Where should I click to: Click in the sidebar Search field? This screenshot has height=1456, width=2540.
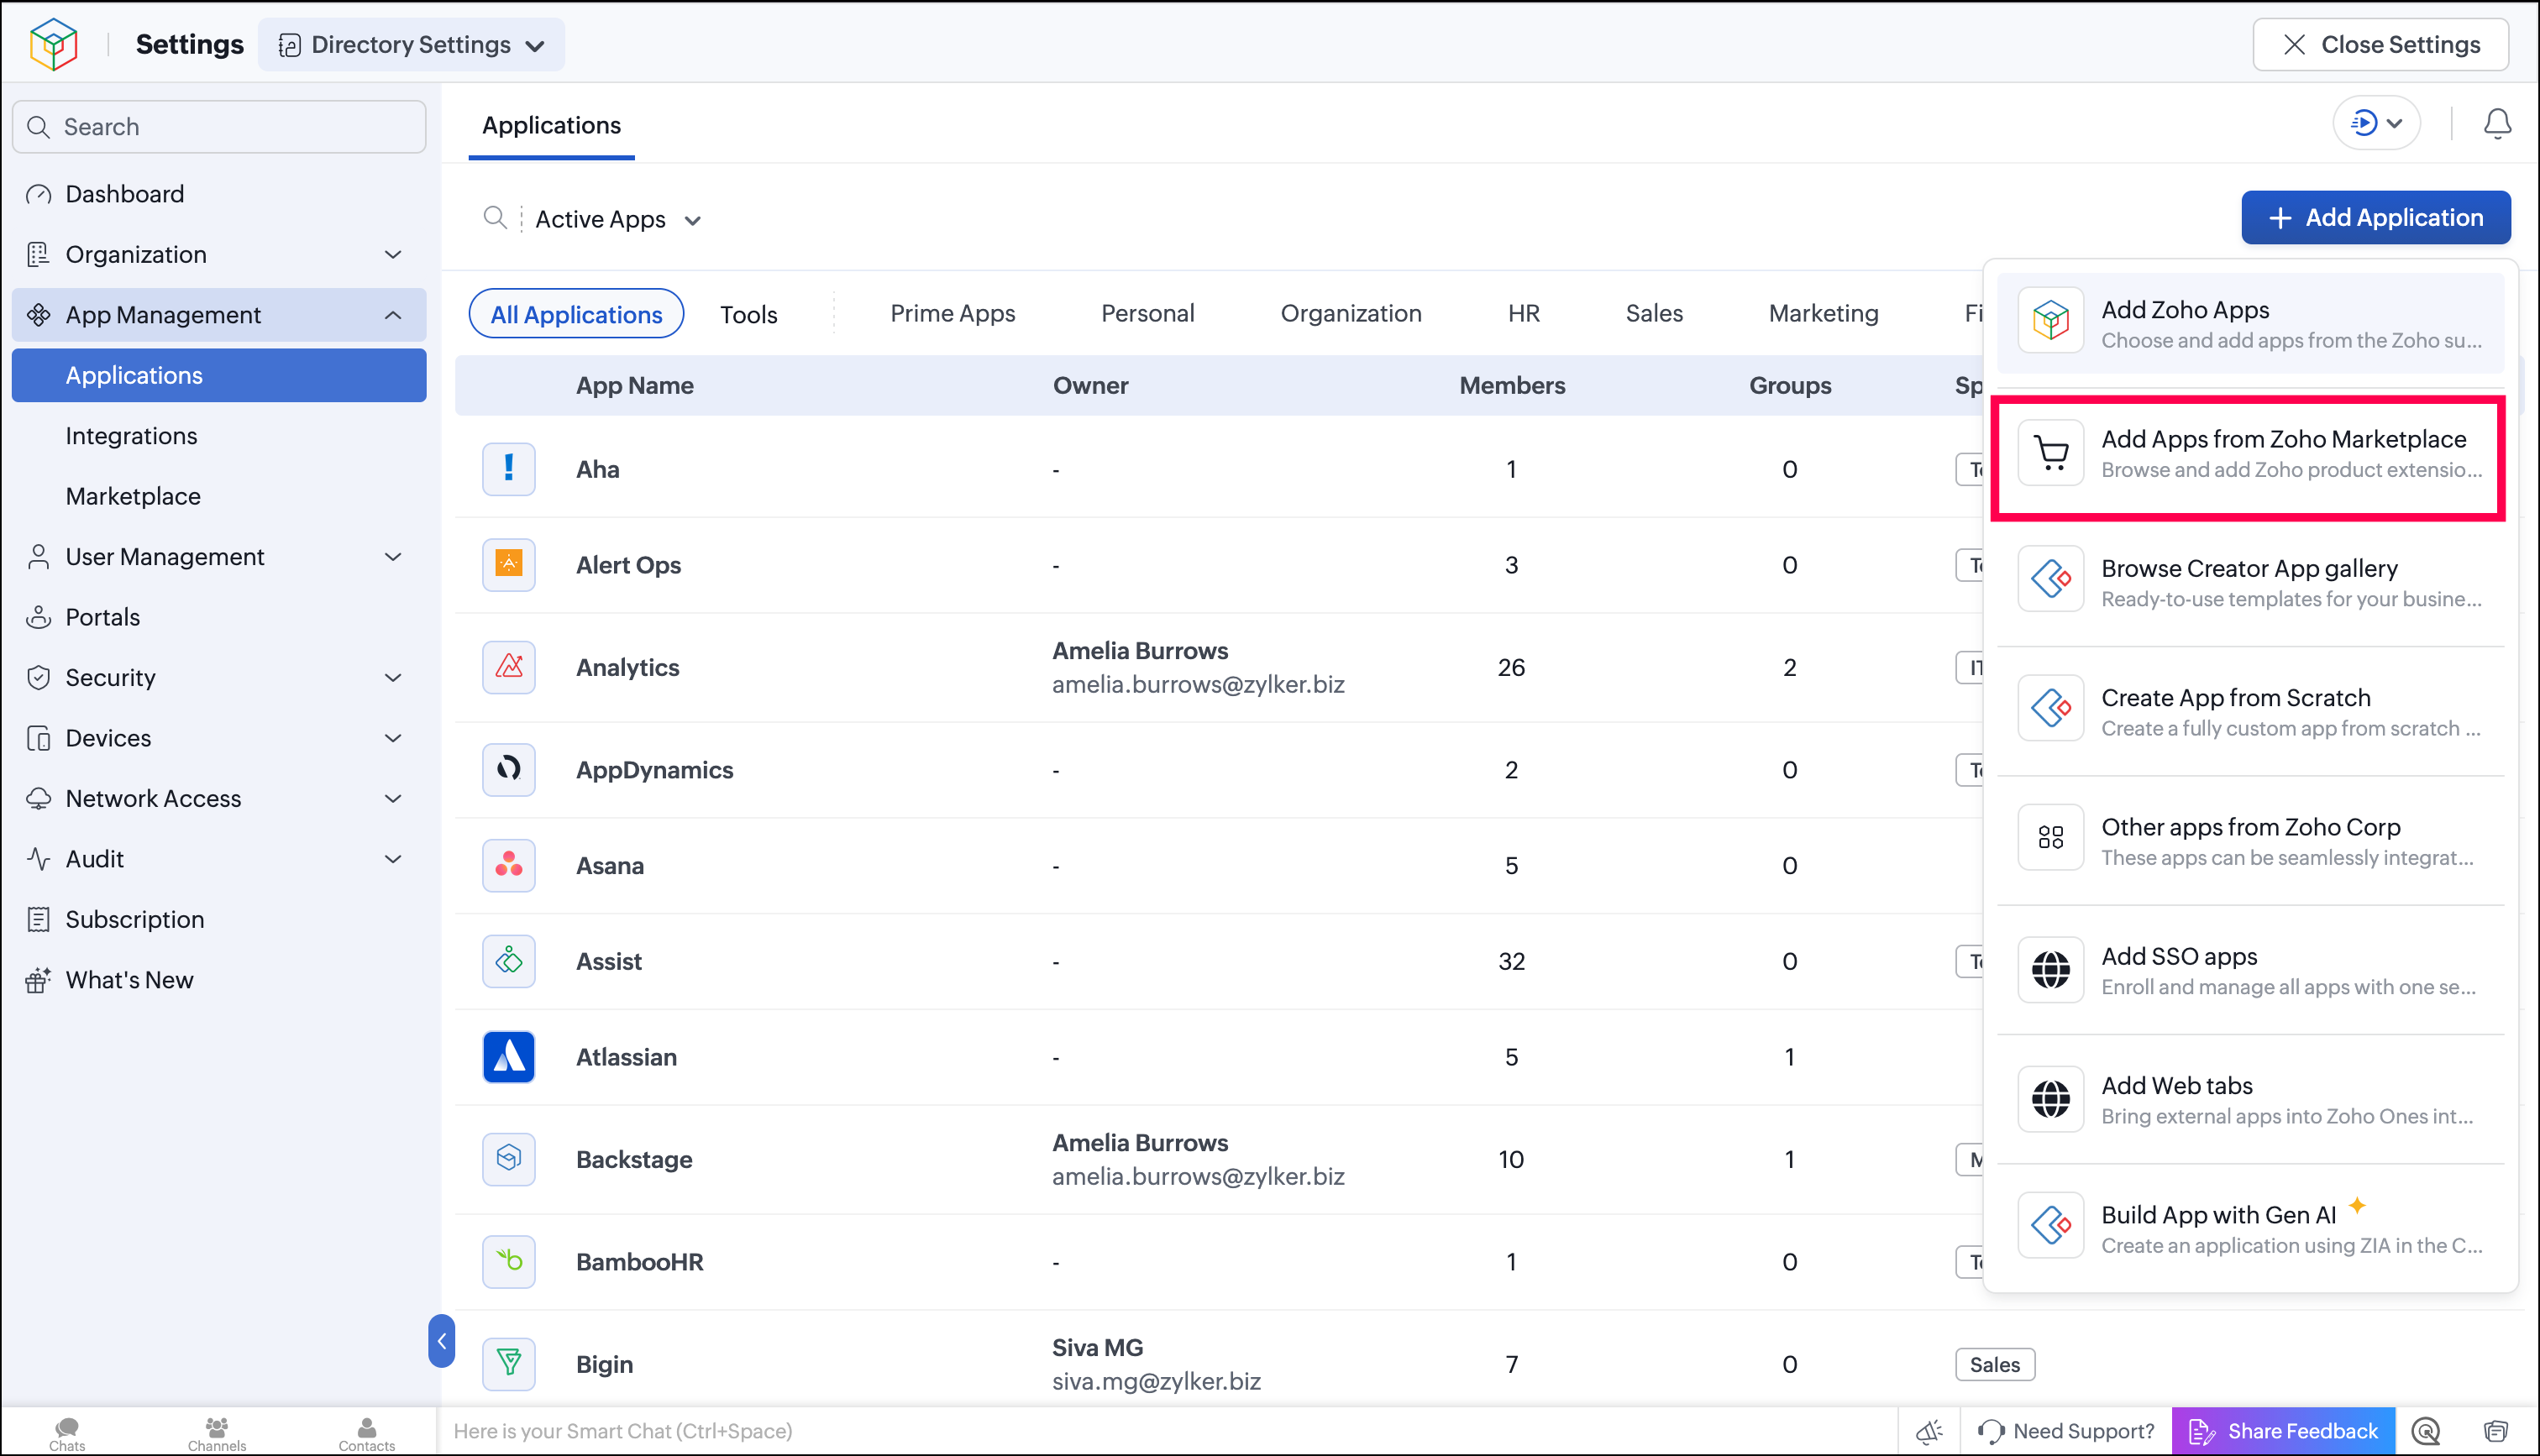coord(218,127)
